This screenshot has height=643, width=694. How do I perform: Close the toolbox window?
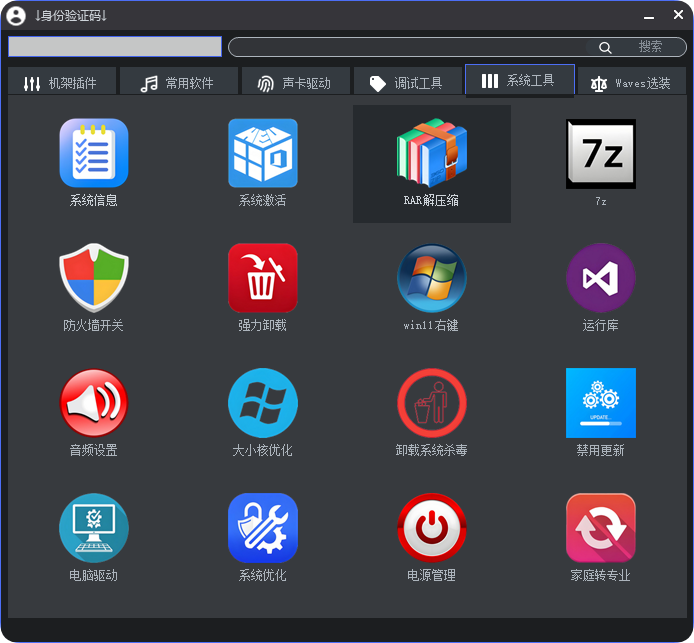678,15
